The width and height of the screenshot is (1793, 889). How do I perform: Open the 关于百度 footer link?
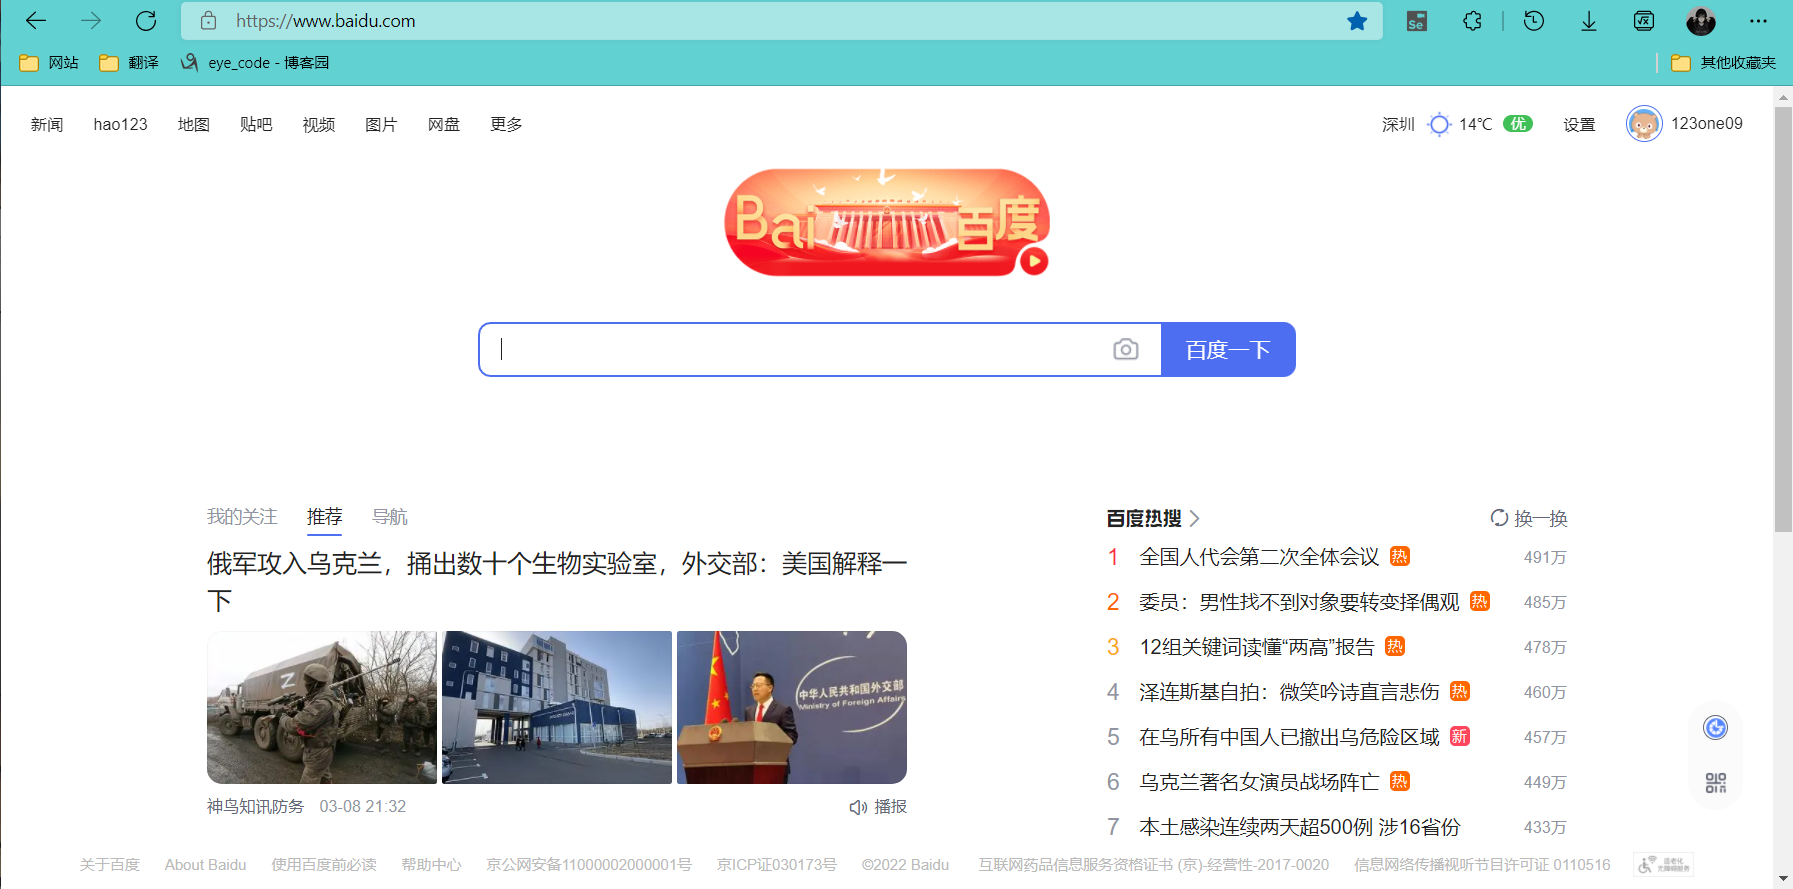(110, 865)
